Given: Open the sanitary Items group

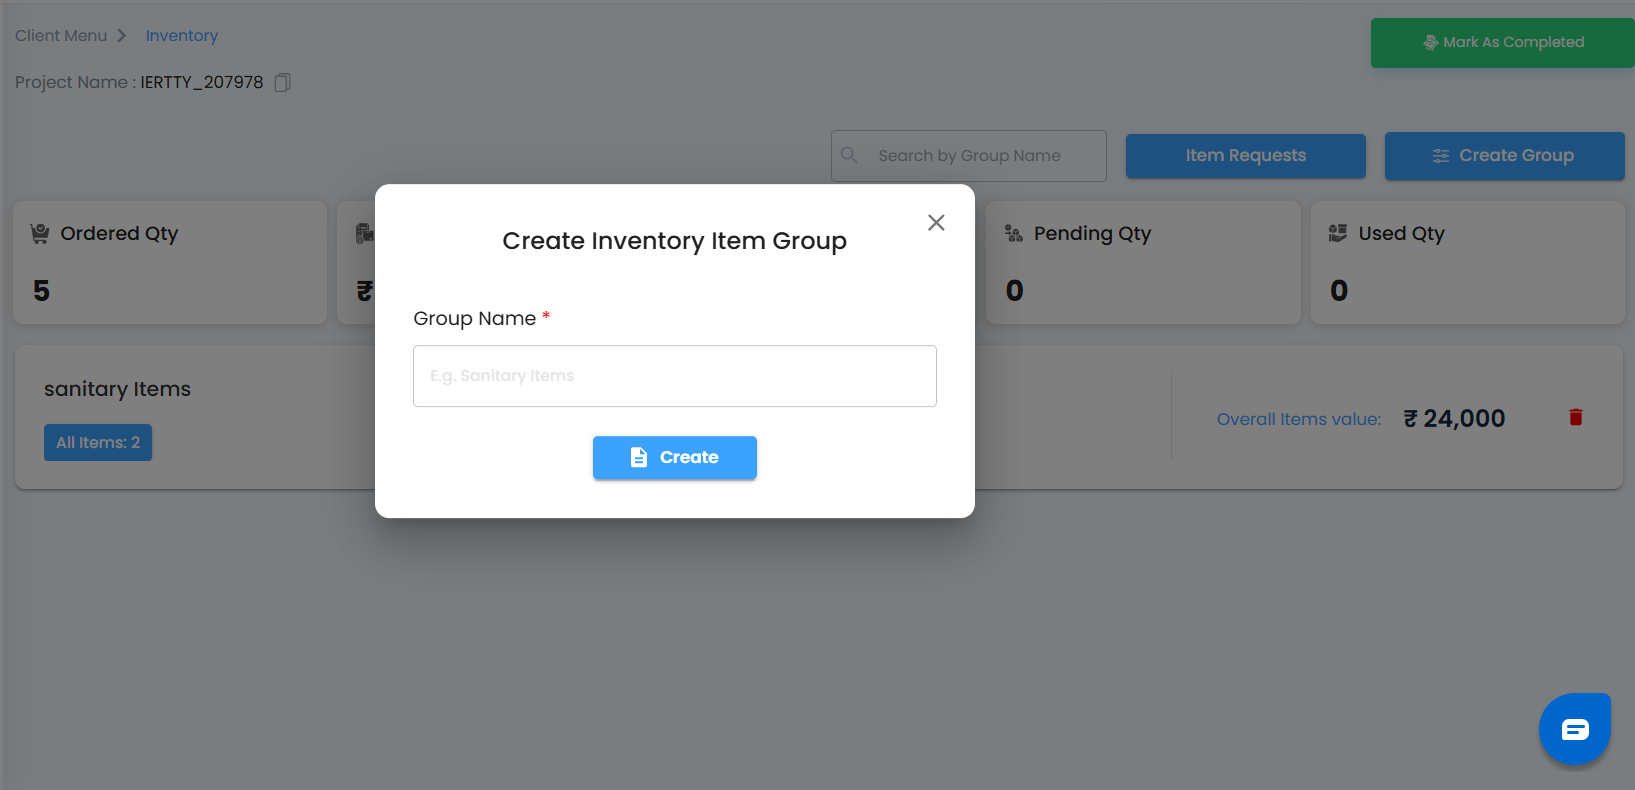Looking at the screenshot, I should pos(117,389).
